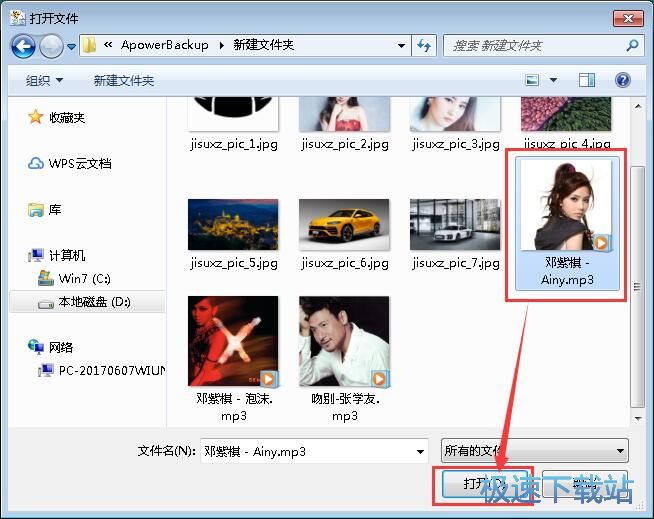Select 库 in the navigation pane
This screenshot has height=519, width=654.
(x=55, y=209)
